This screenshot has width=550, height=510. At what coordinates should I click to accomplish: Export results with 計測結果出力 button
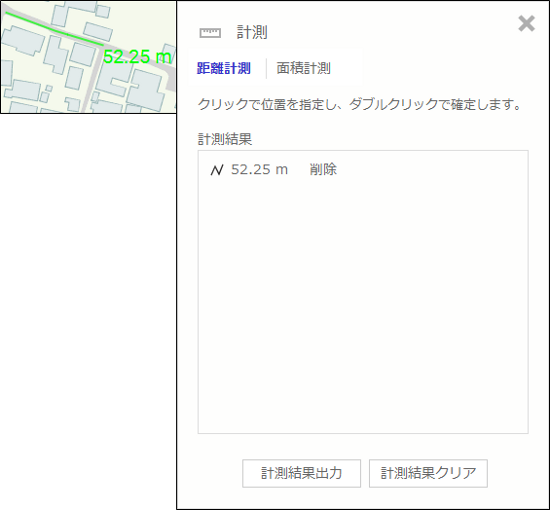pyautogui.click(x=301, y=473)
